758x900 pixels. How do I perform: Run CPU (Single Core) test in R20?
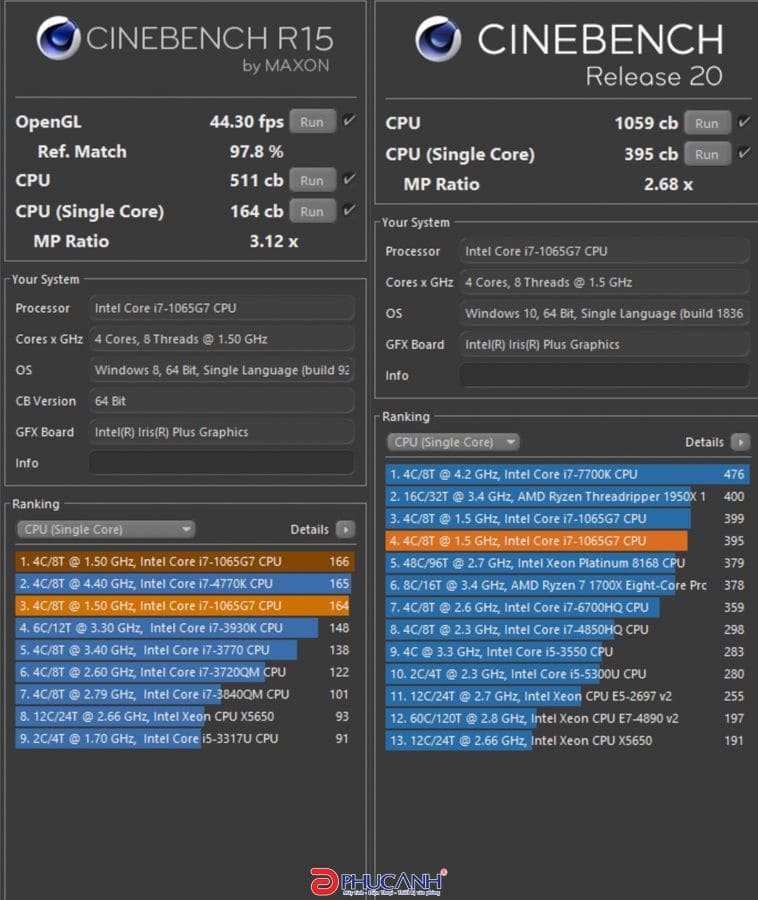(707, 154)
